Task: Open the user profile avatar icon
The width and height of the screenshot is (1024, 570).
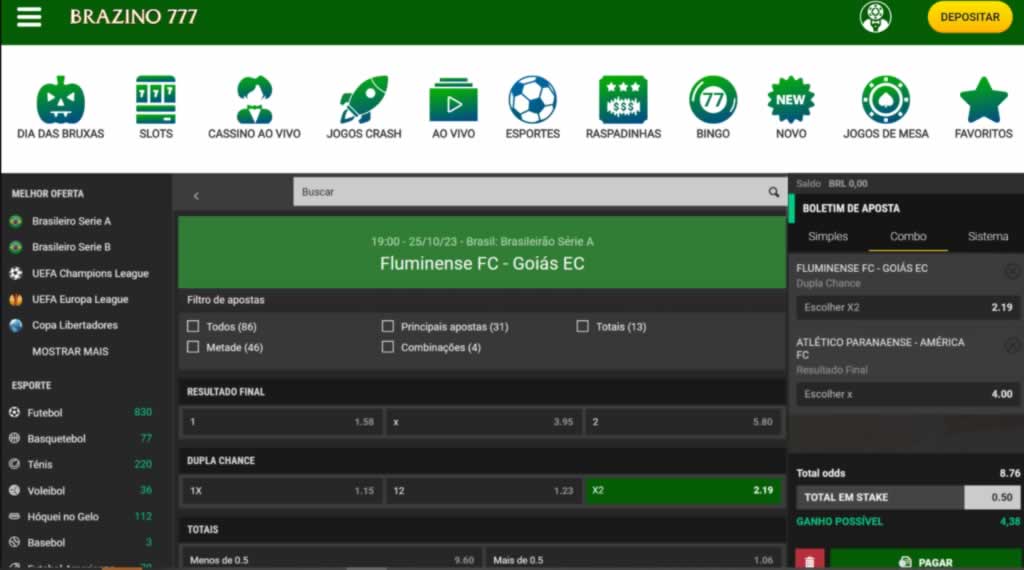Action: tap(875, 17)
